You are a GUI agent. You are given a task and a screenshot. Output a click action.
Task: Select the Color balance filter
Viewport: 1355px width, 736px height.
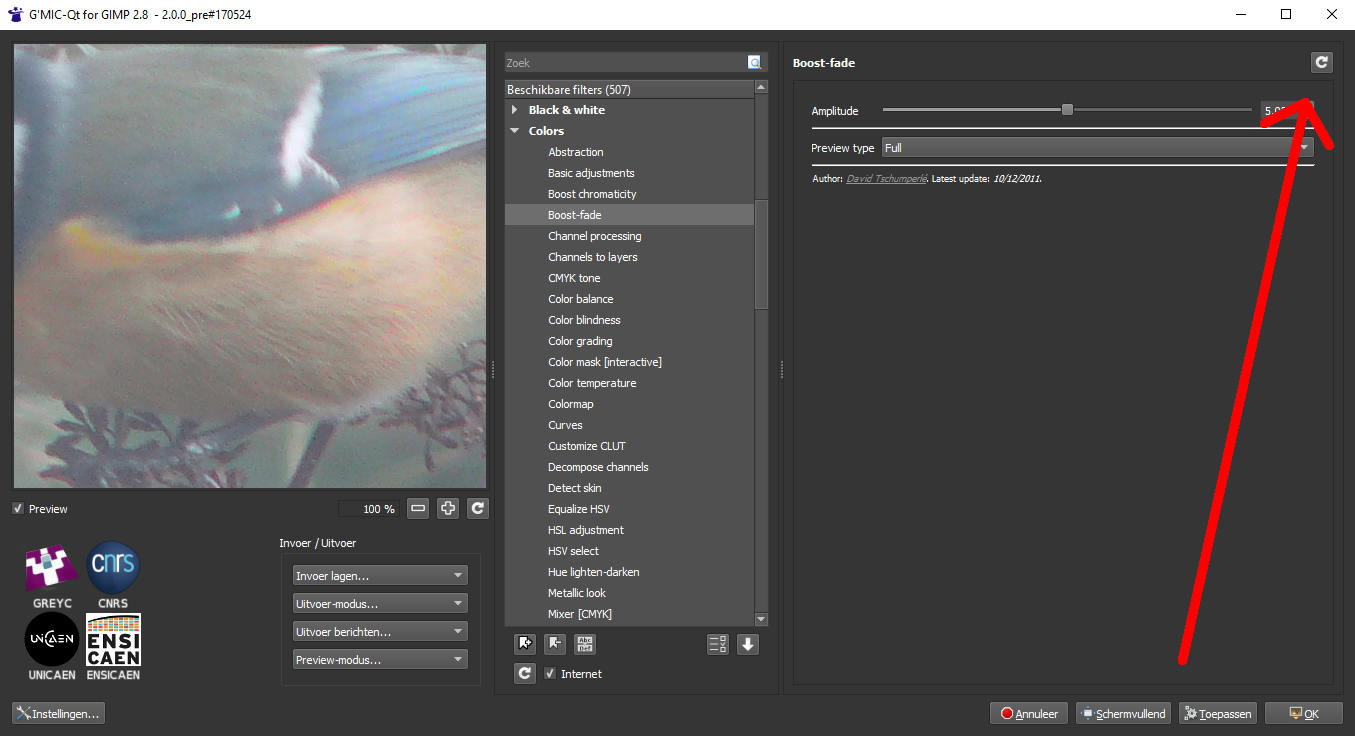580,299
